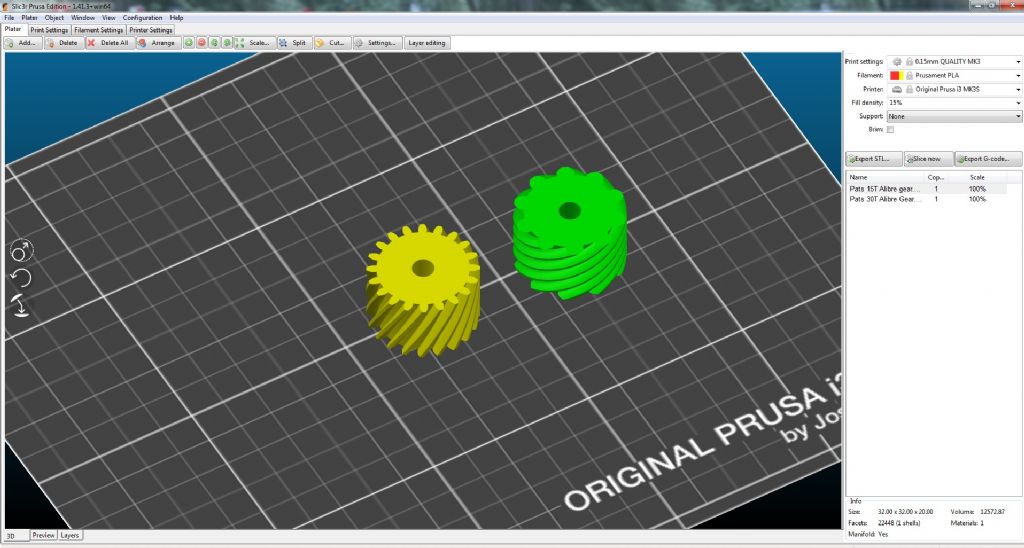1024x548 pixels.
Task: Click the Facets value 22448 (1 shells)
Action: [899, 523]
